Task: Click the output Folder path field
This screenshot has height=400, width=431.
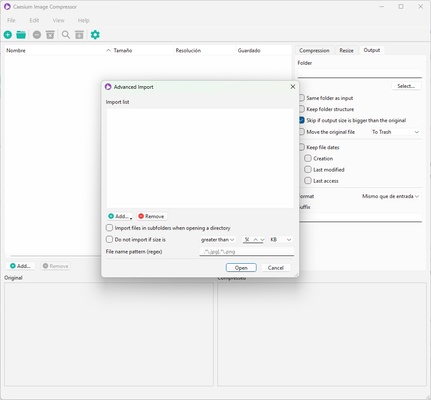Action: click(x=360, y=73)
